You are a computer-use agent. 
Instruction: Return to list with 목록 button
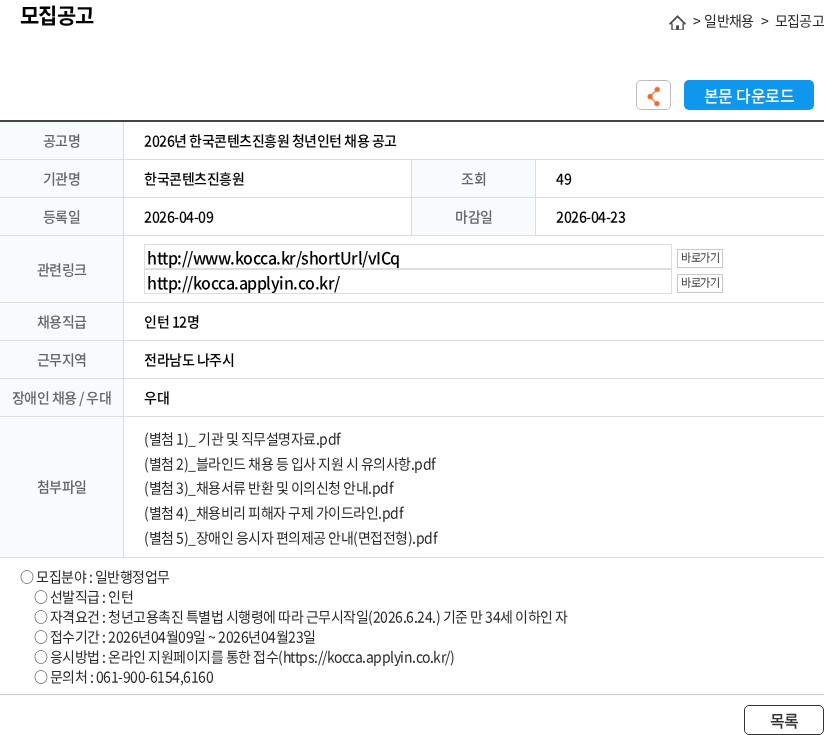click(784, 720)
